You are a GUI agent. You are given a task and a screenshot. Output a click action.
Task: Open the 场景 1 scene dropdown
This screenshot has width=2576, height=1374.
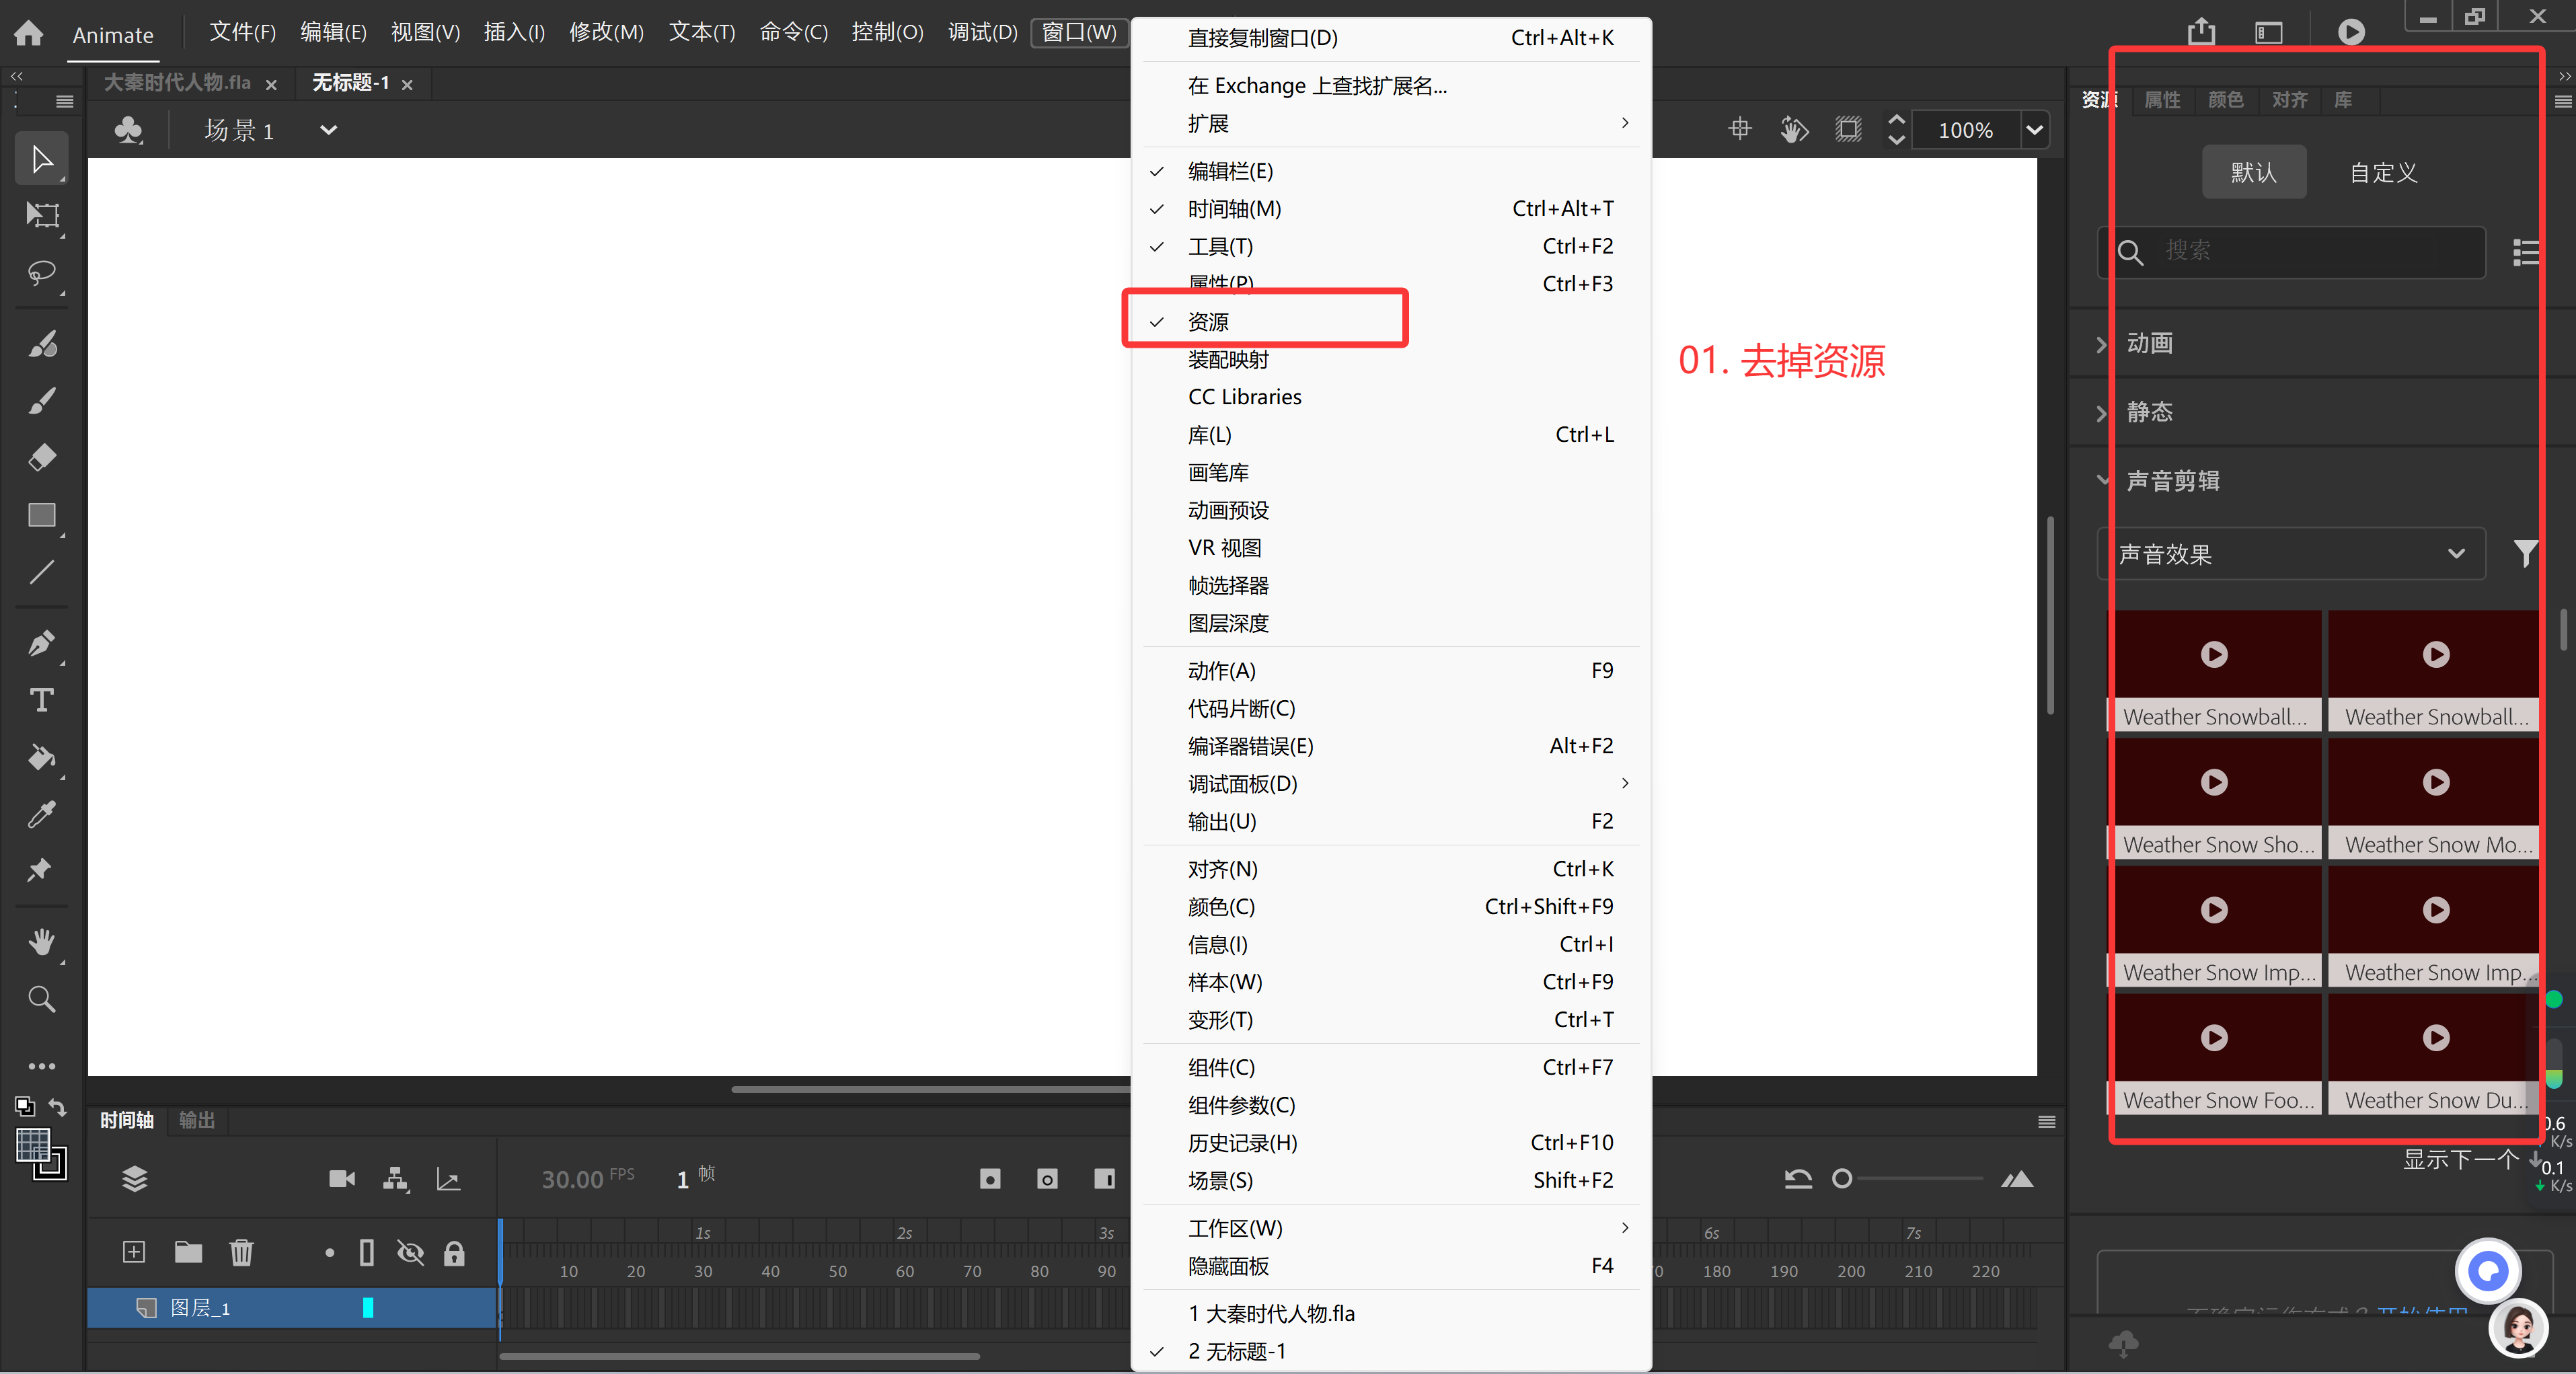pyautogui.click(x=327, y=130)
